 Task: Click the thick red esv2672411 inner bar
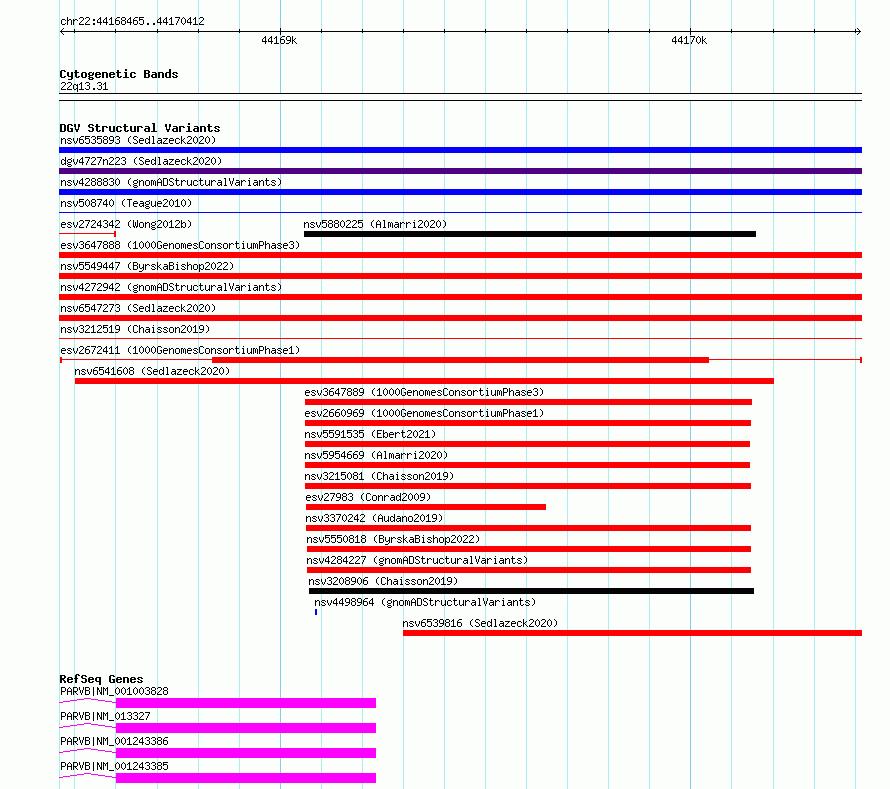point(460,360)
